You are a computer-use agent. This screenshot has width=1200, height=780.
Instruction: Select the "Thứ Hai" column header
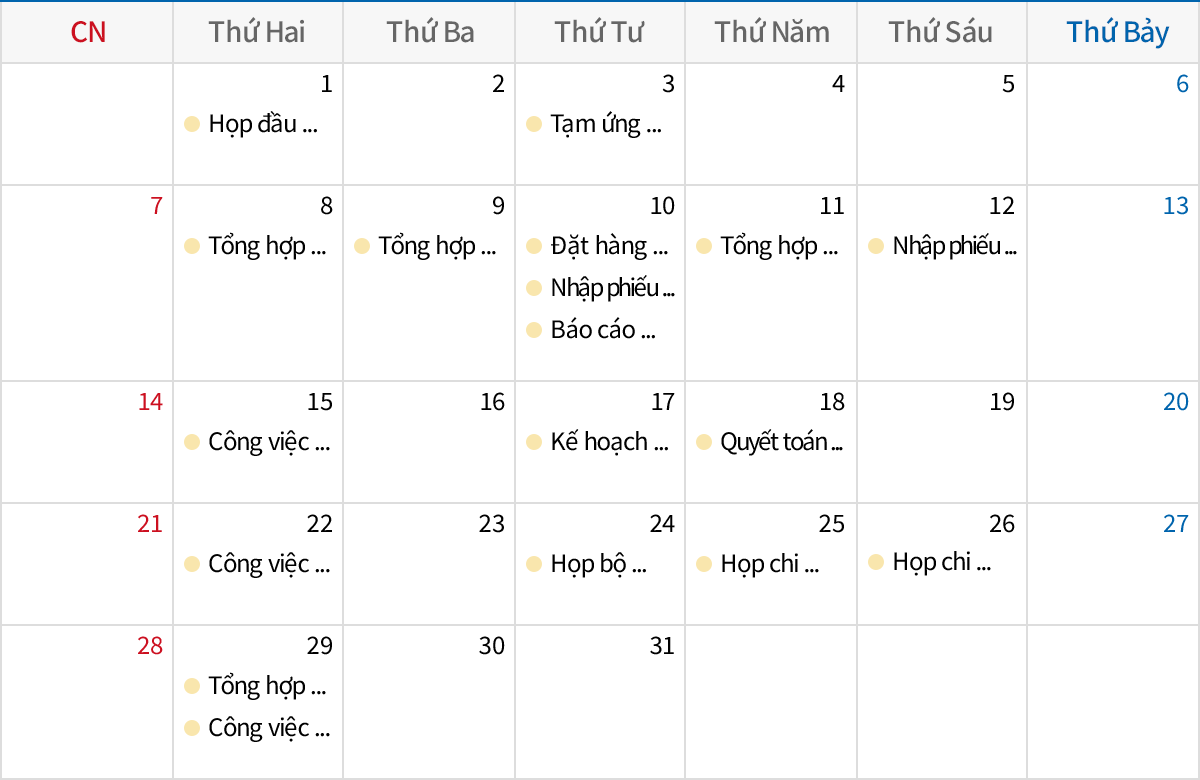tap(258, 32)
